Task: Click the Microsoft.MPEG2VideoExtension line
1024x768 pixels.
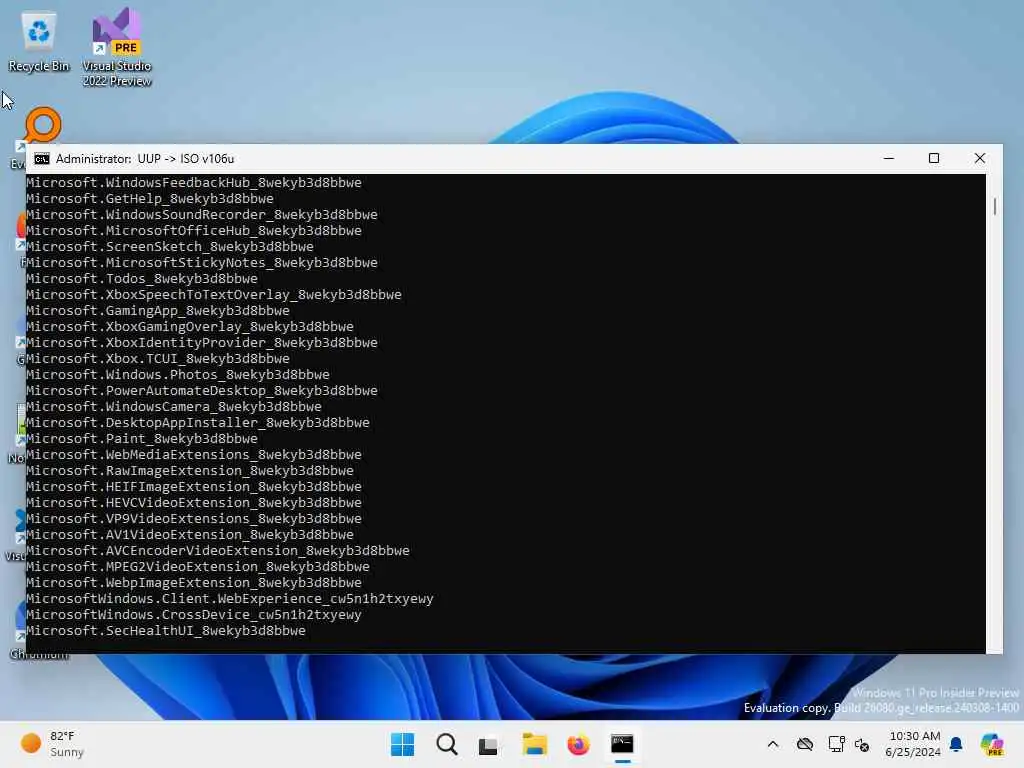Action: pos(198,566)
